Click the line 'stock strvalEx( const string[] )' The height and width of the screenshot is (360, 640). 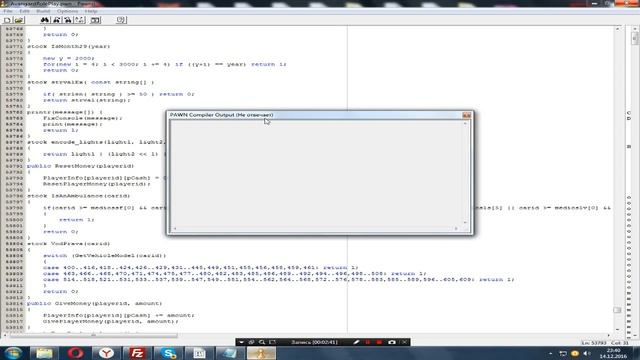click(x=91, y=82)
